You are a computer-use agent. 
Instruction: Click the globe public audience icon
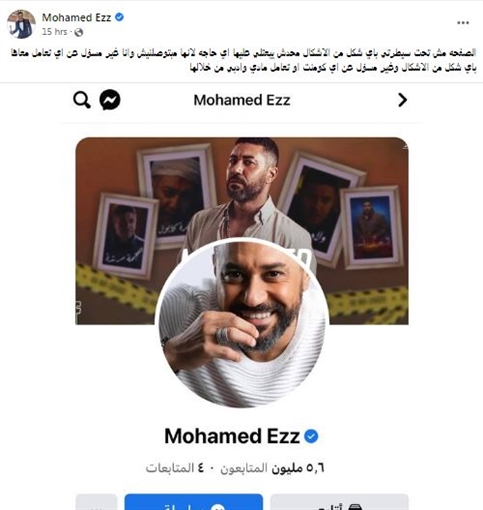(79, 32)
